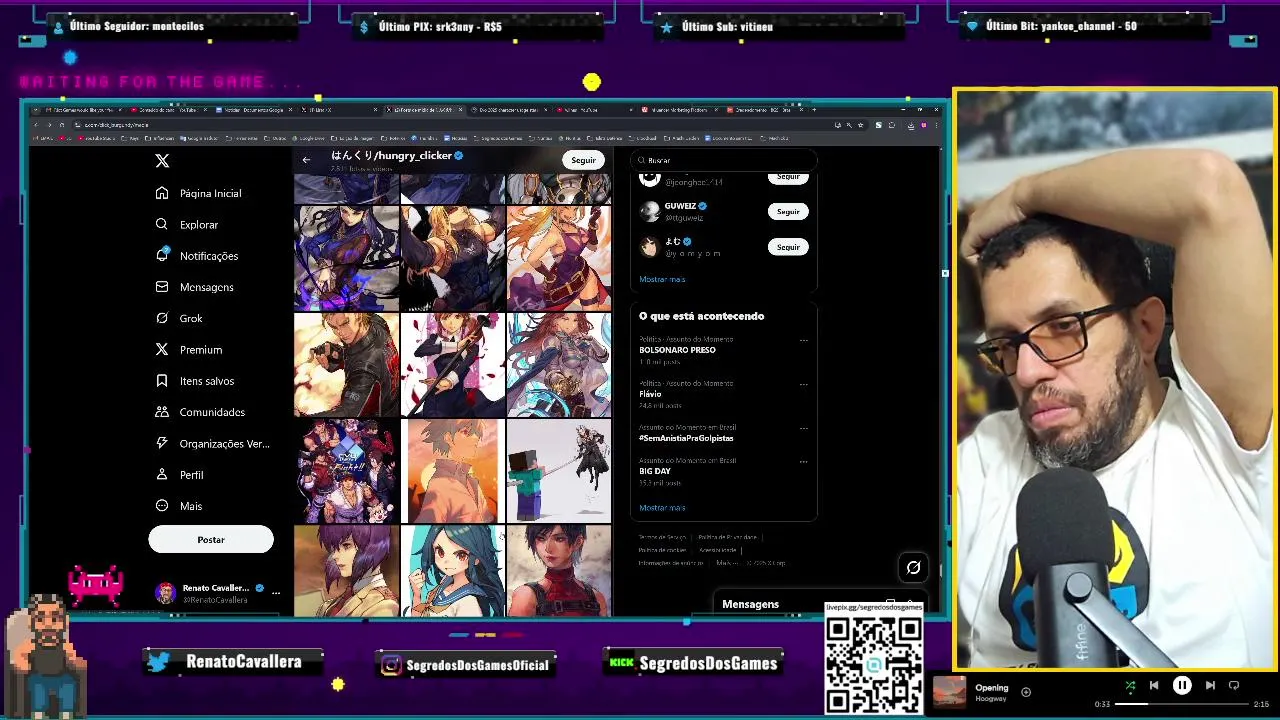Image resolution: width=1280 pixels, height=720 pixels.
Task: Click Mostrar mais under follow suggestions
Action: pyautogui.click(x=662, y=279)
